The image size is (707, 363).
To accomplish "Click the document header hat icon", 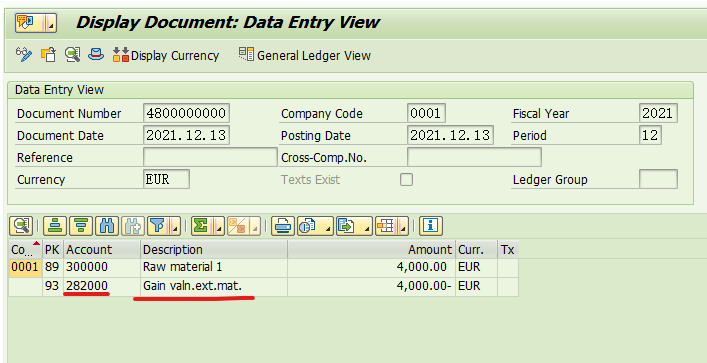I will click(x=96, y=55).
